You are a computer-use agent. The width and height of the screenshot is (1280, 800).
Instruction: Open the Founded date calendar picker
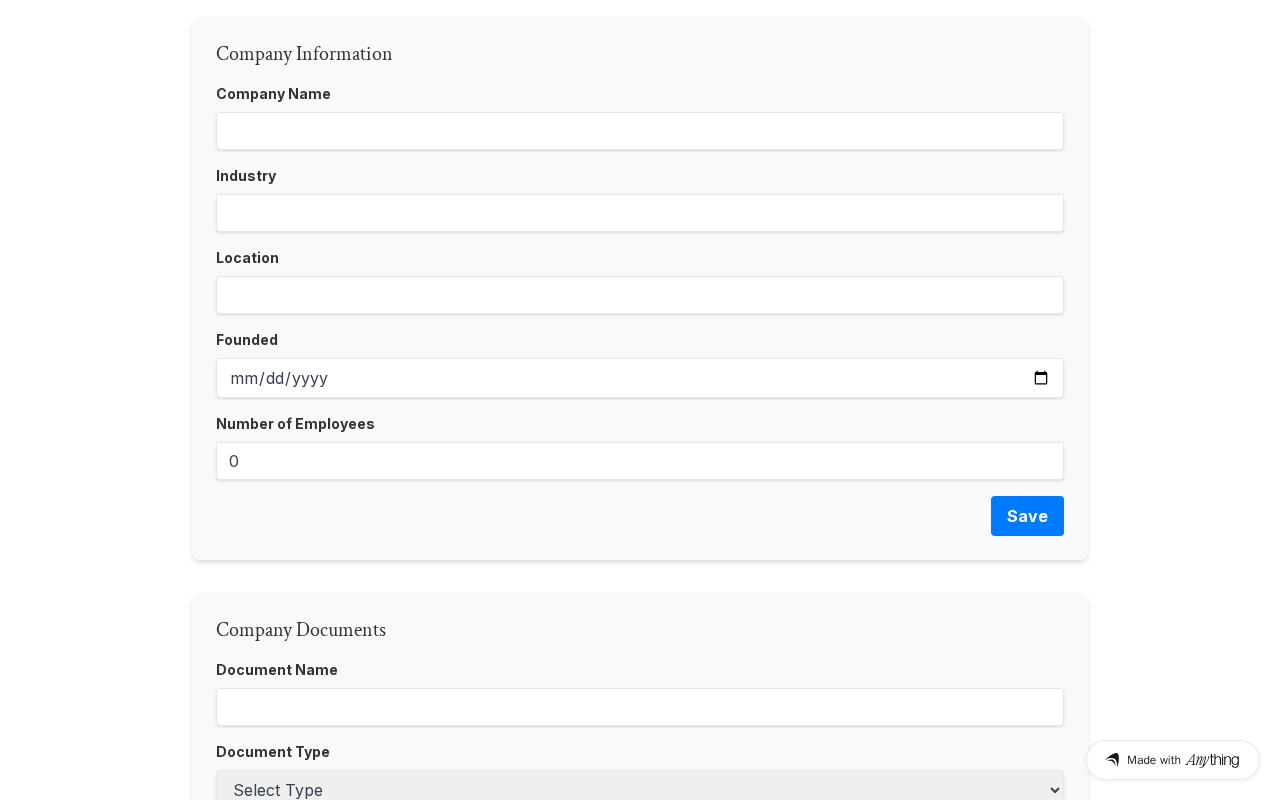pyautogui.click(x=1041, y=378)
